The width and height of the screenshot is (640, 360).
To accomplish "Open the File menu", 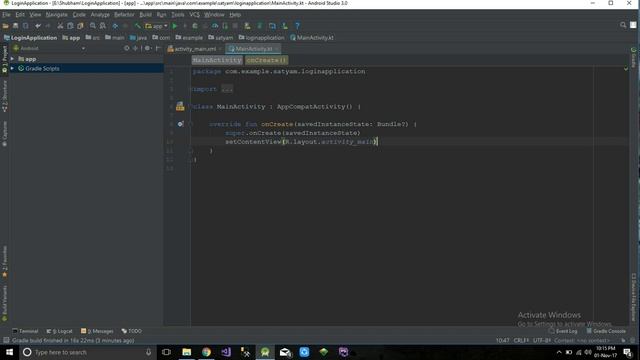I will [6, 15].
